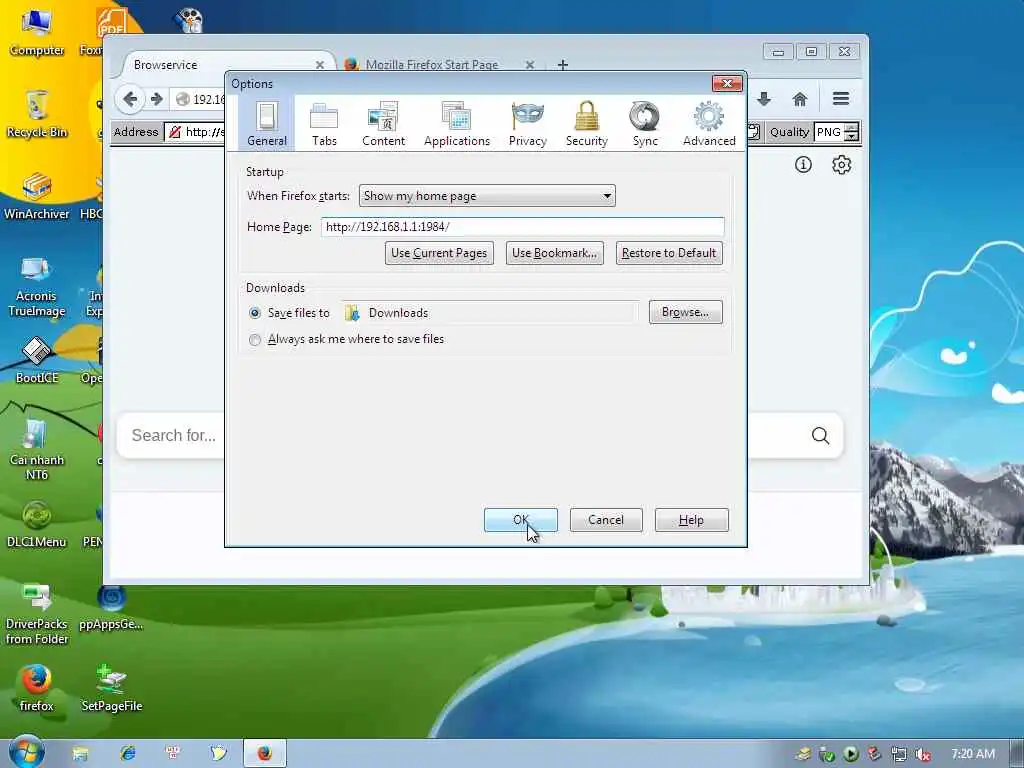The image size is (1024, 768).
Task: Open file explorer from taskbar
Action: 80,754
